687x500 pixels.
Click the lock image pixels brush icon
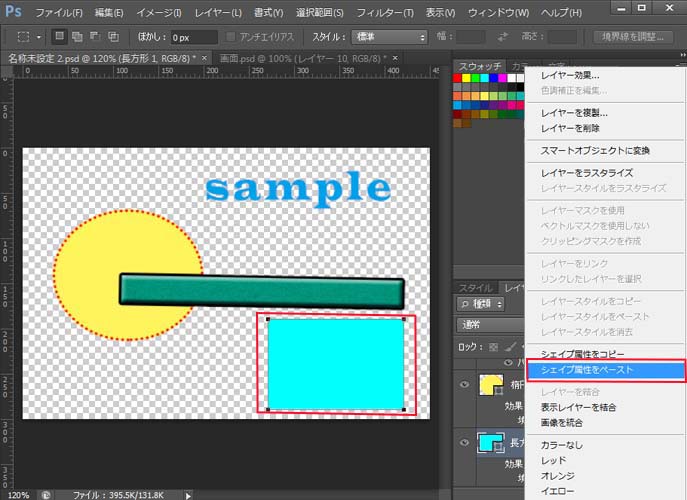(x=510, y=347)
